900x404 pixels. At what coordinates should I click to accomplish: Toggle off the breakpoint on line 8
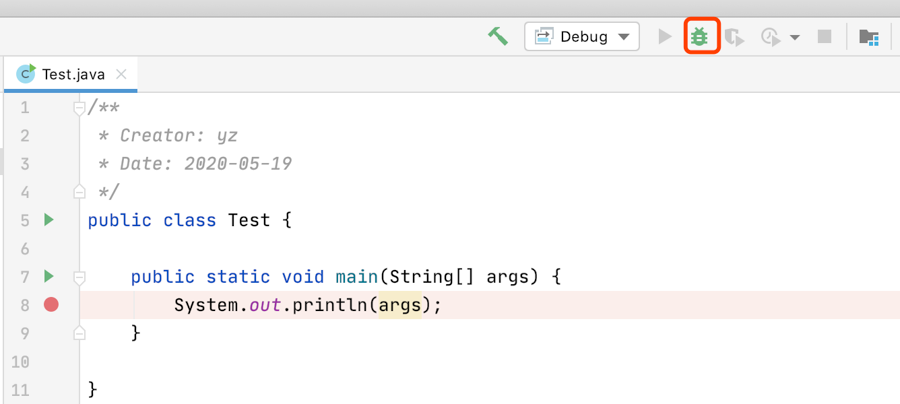coord(51,304)
